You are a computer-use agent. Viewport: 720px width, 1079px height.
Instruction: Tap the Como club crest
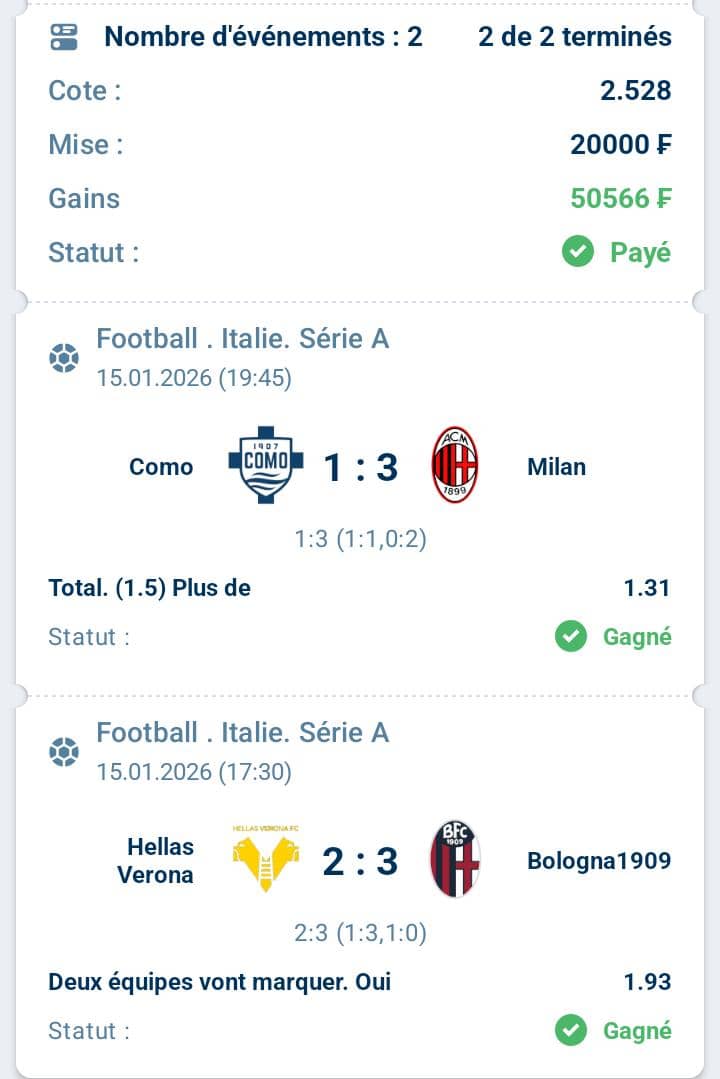pos(265,465)
